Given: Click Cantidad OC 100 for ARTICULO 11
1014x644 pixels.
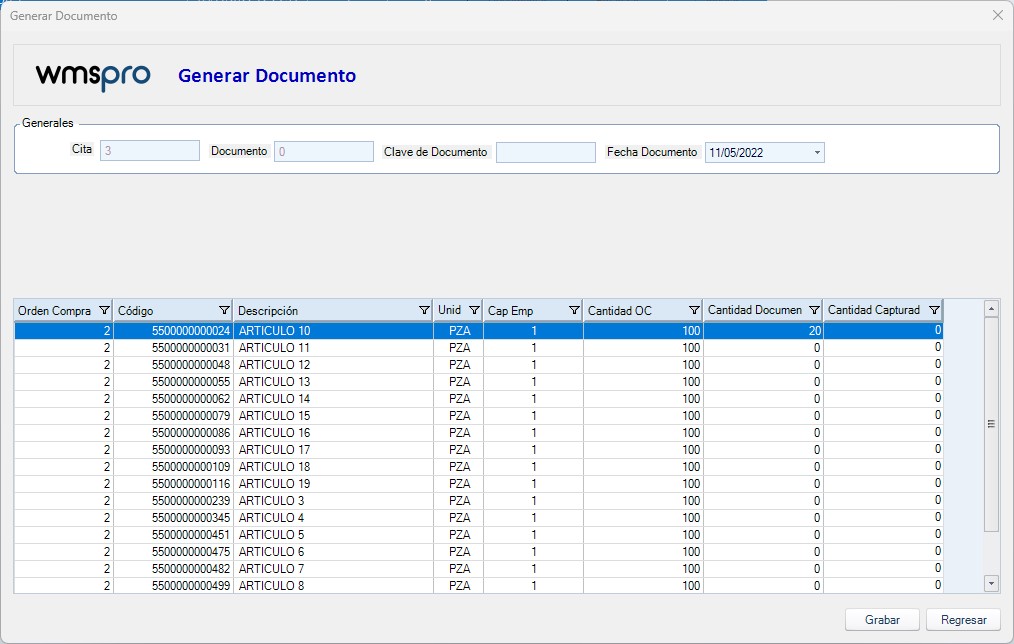Looking at the screenshot, I should [x=643, y=348].
